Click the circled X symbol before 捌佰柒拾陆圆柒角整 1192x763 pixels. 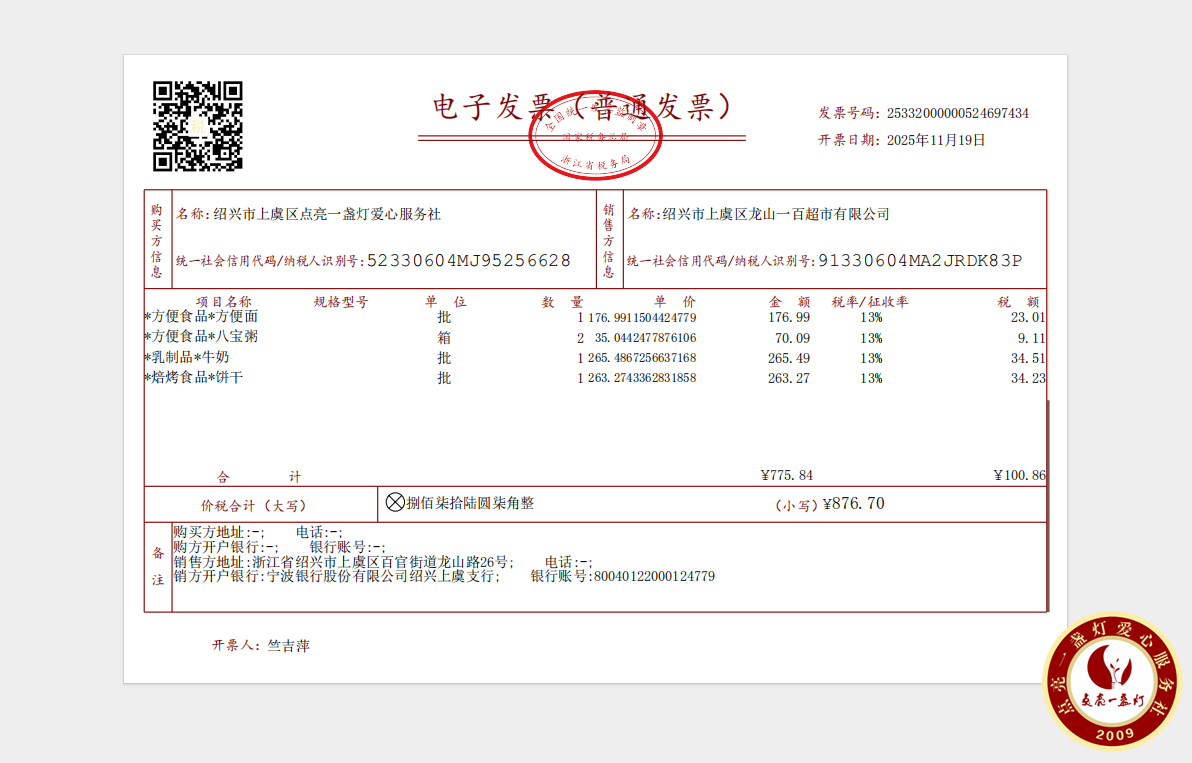point(395,503)
